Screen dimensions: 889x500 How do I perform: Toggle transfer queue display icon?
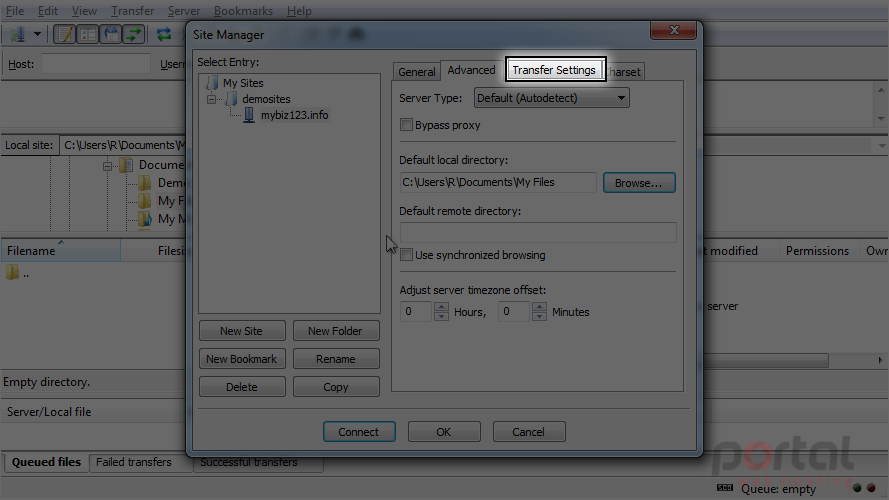134,35
